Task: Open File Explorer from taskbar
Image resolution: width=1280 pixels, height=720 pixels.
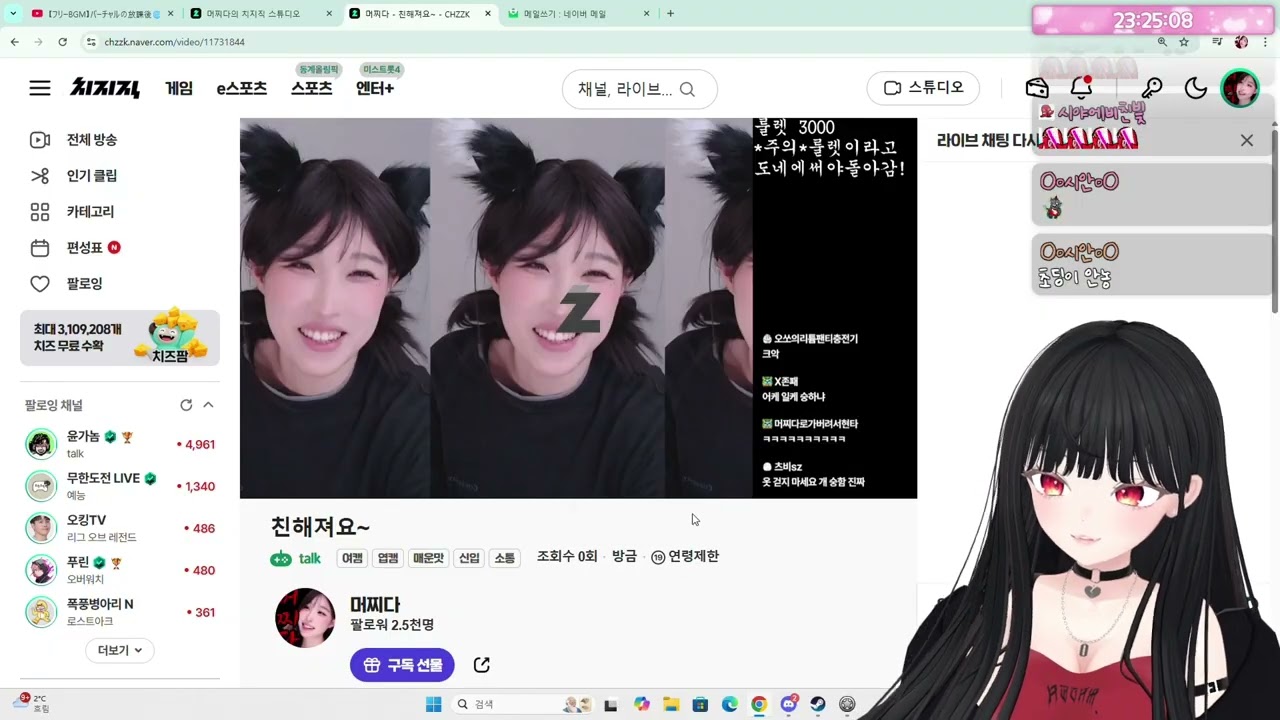Action: click(x=671, y=704)
